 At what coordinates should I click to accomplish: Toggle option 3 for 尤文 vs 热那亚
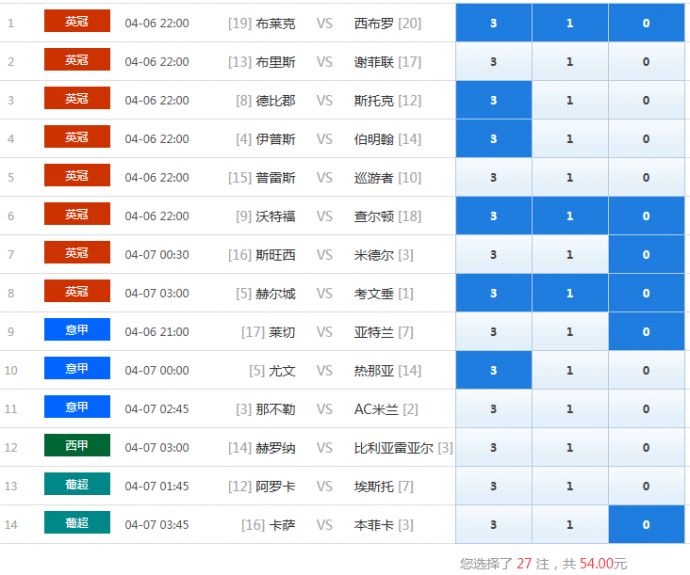pos(493,371)
